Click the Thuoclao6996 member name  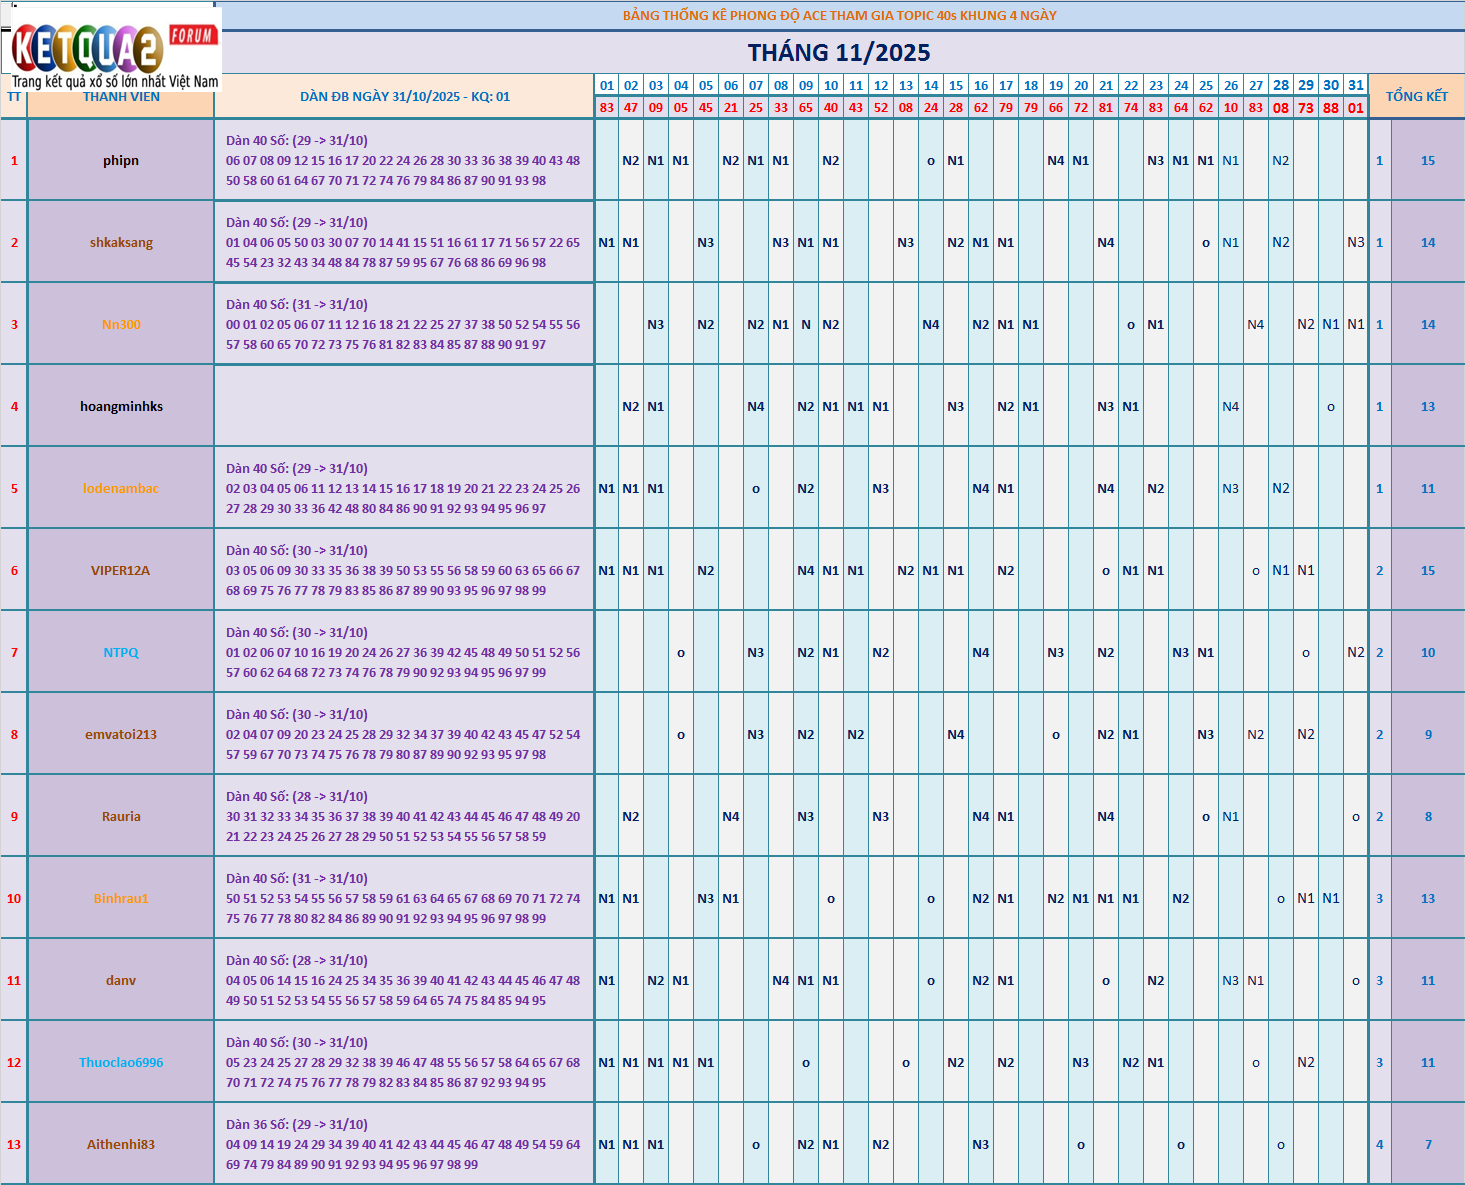click(x=121, y=1063)
